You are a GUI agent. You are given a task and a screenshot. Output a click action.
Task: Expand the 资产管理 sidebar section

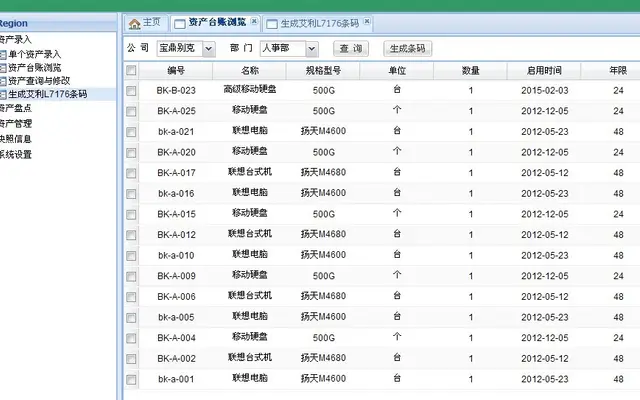(16, 124)
